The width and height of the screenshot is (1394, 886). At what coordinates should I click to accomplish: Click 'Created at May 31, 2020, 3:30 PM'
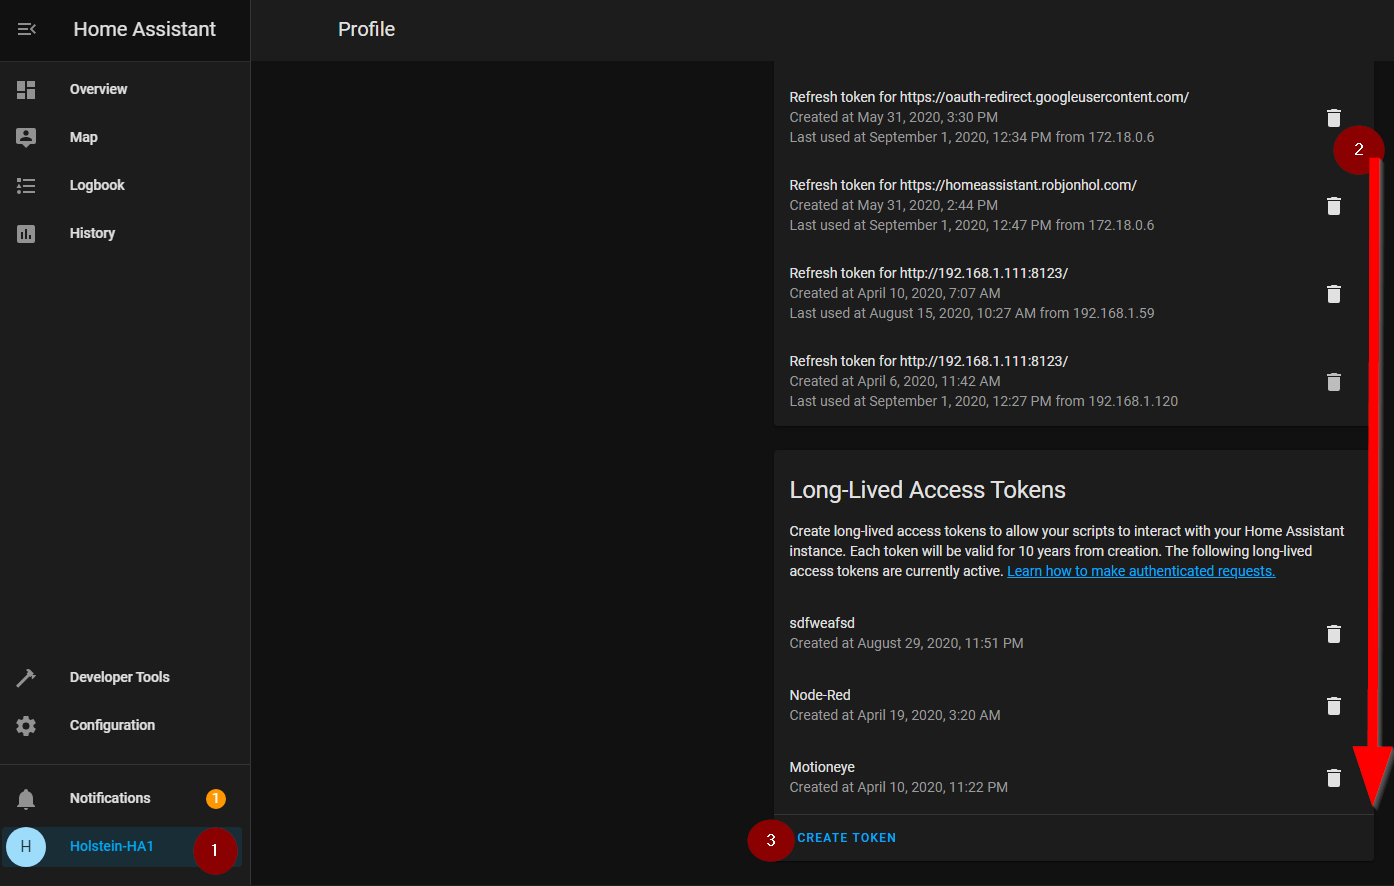[894, 117]
